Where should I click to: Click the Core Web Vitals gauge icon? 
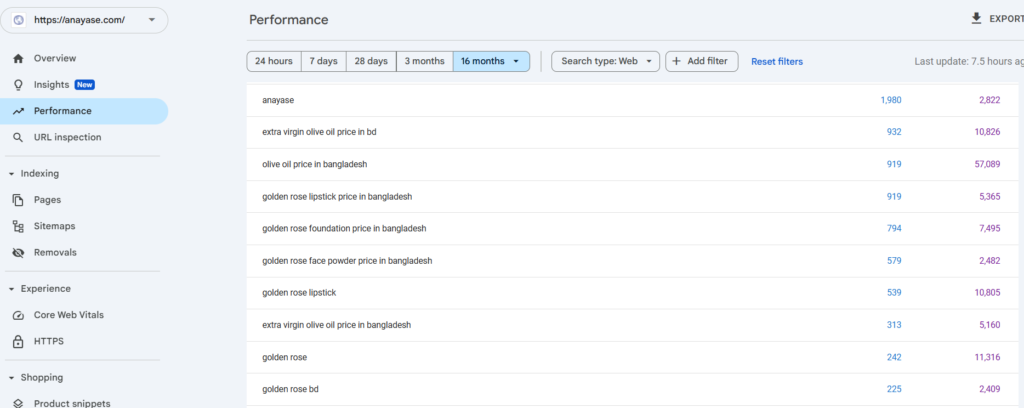click(18, 315)
